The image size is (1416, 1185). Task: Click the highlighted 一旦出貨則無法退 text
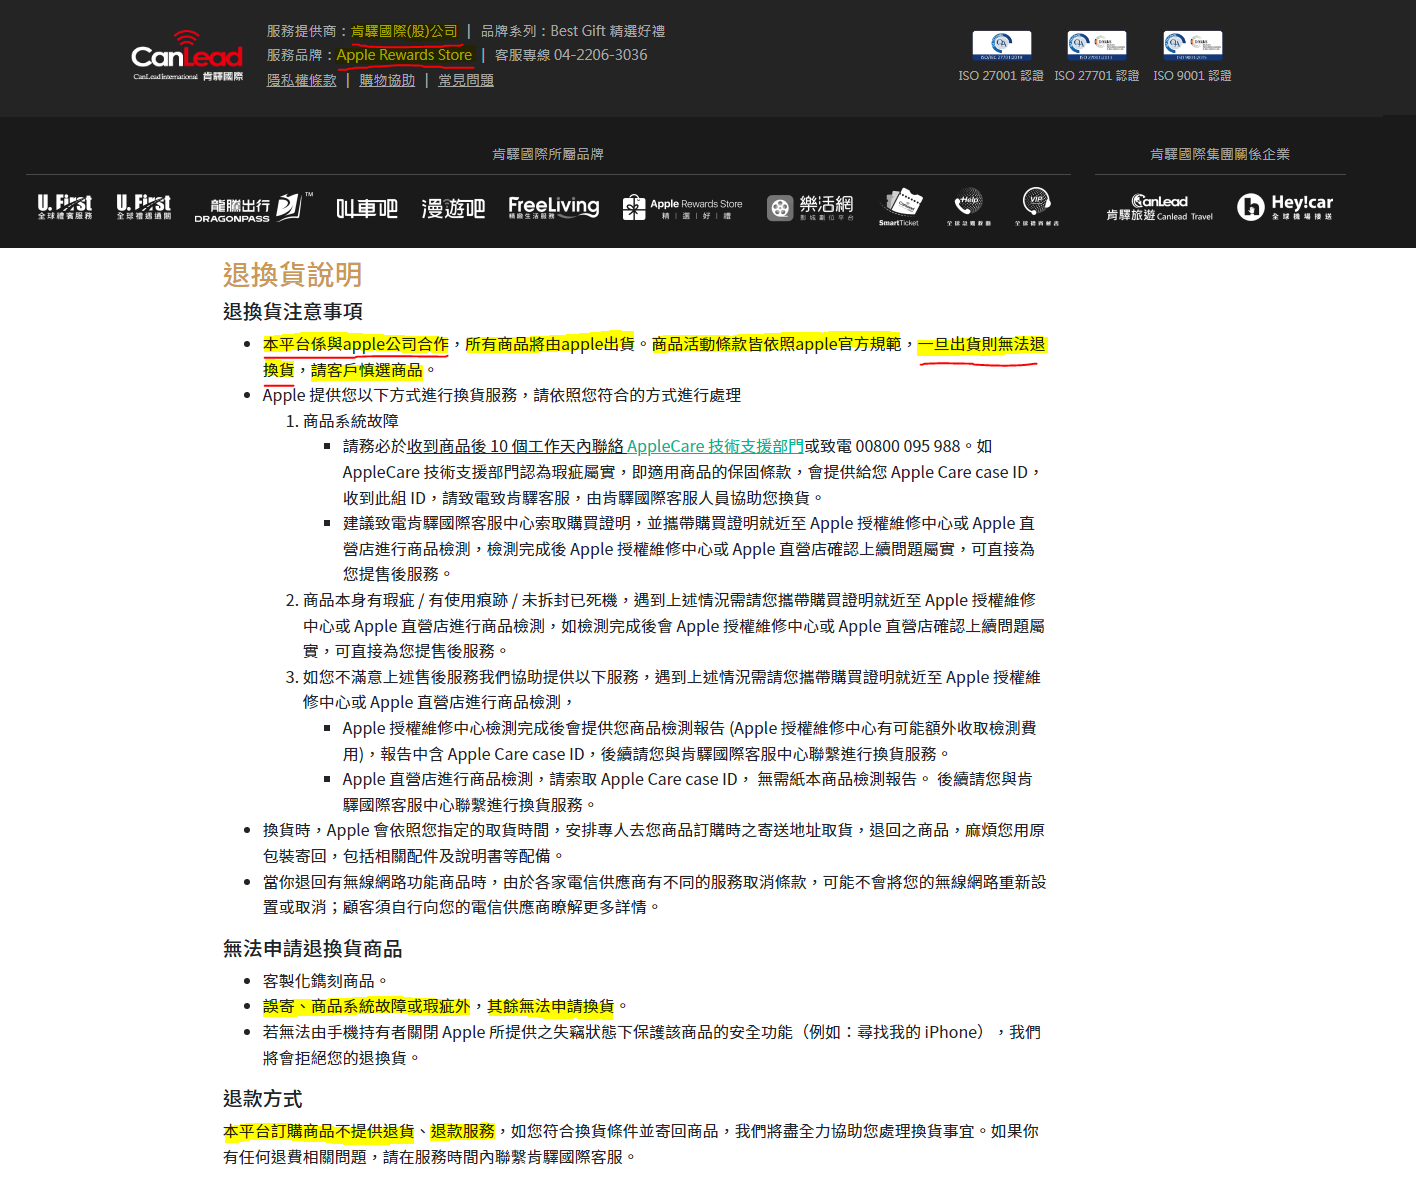982,344
